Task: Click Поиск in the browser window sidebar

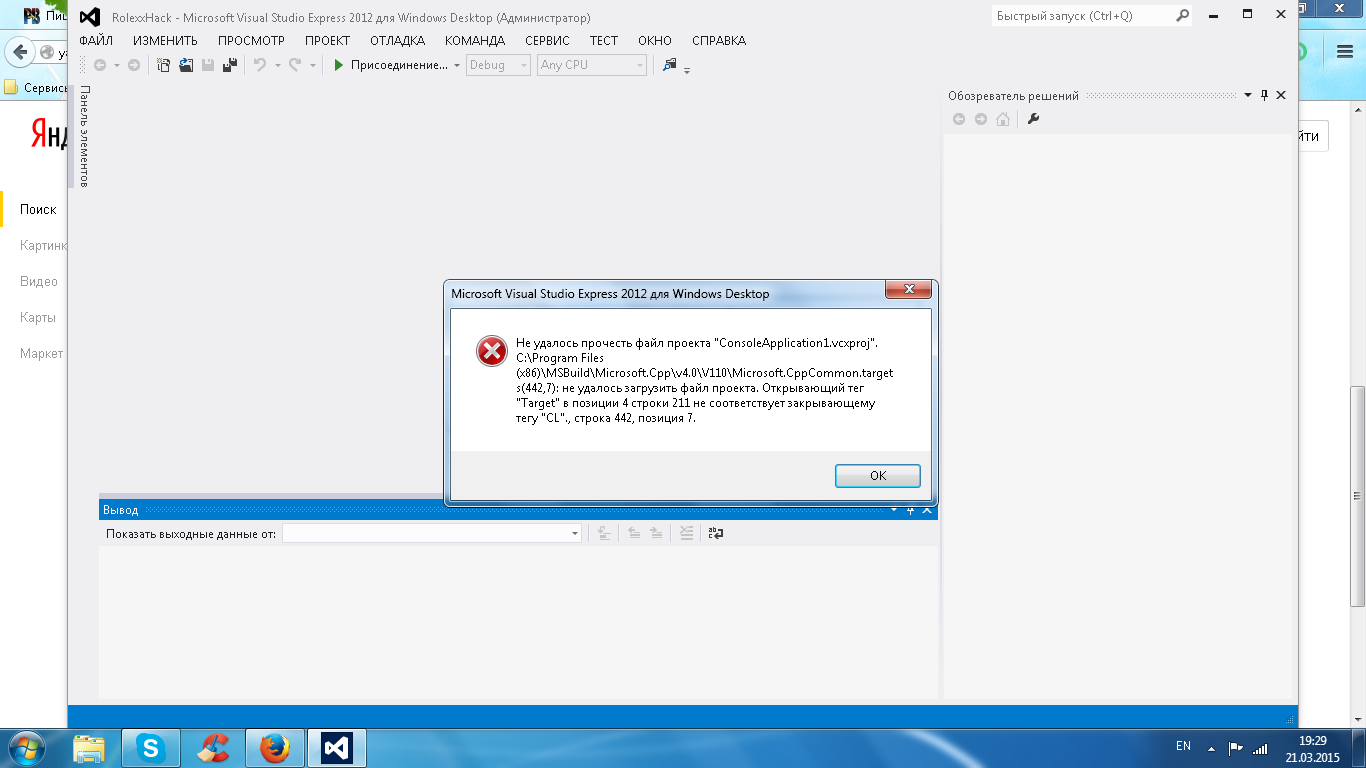Action: click(38, 209)
